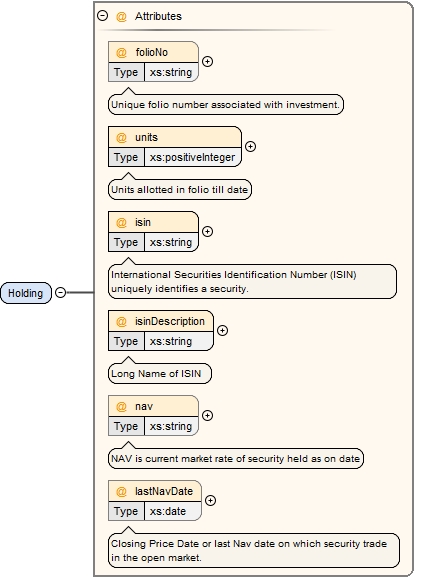Click the @ icon of folioNo
The image size is (431, 578).
121,52
